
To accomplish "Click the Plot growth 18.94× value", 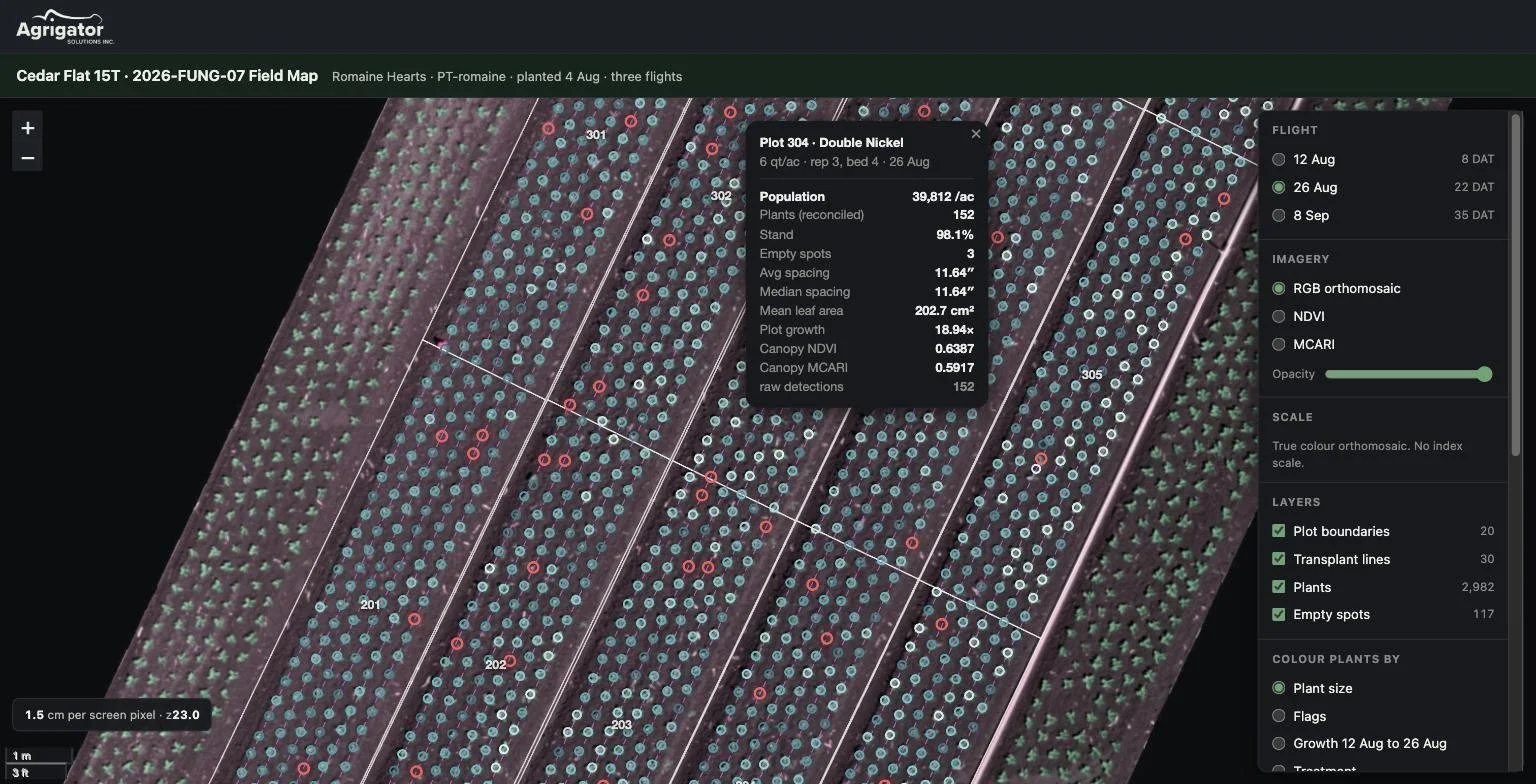I will pyautogui.click(x=954, y=330).
